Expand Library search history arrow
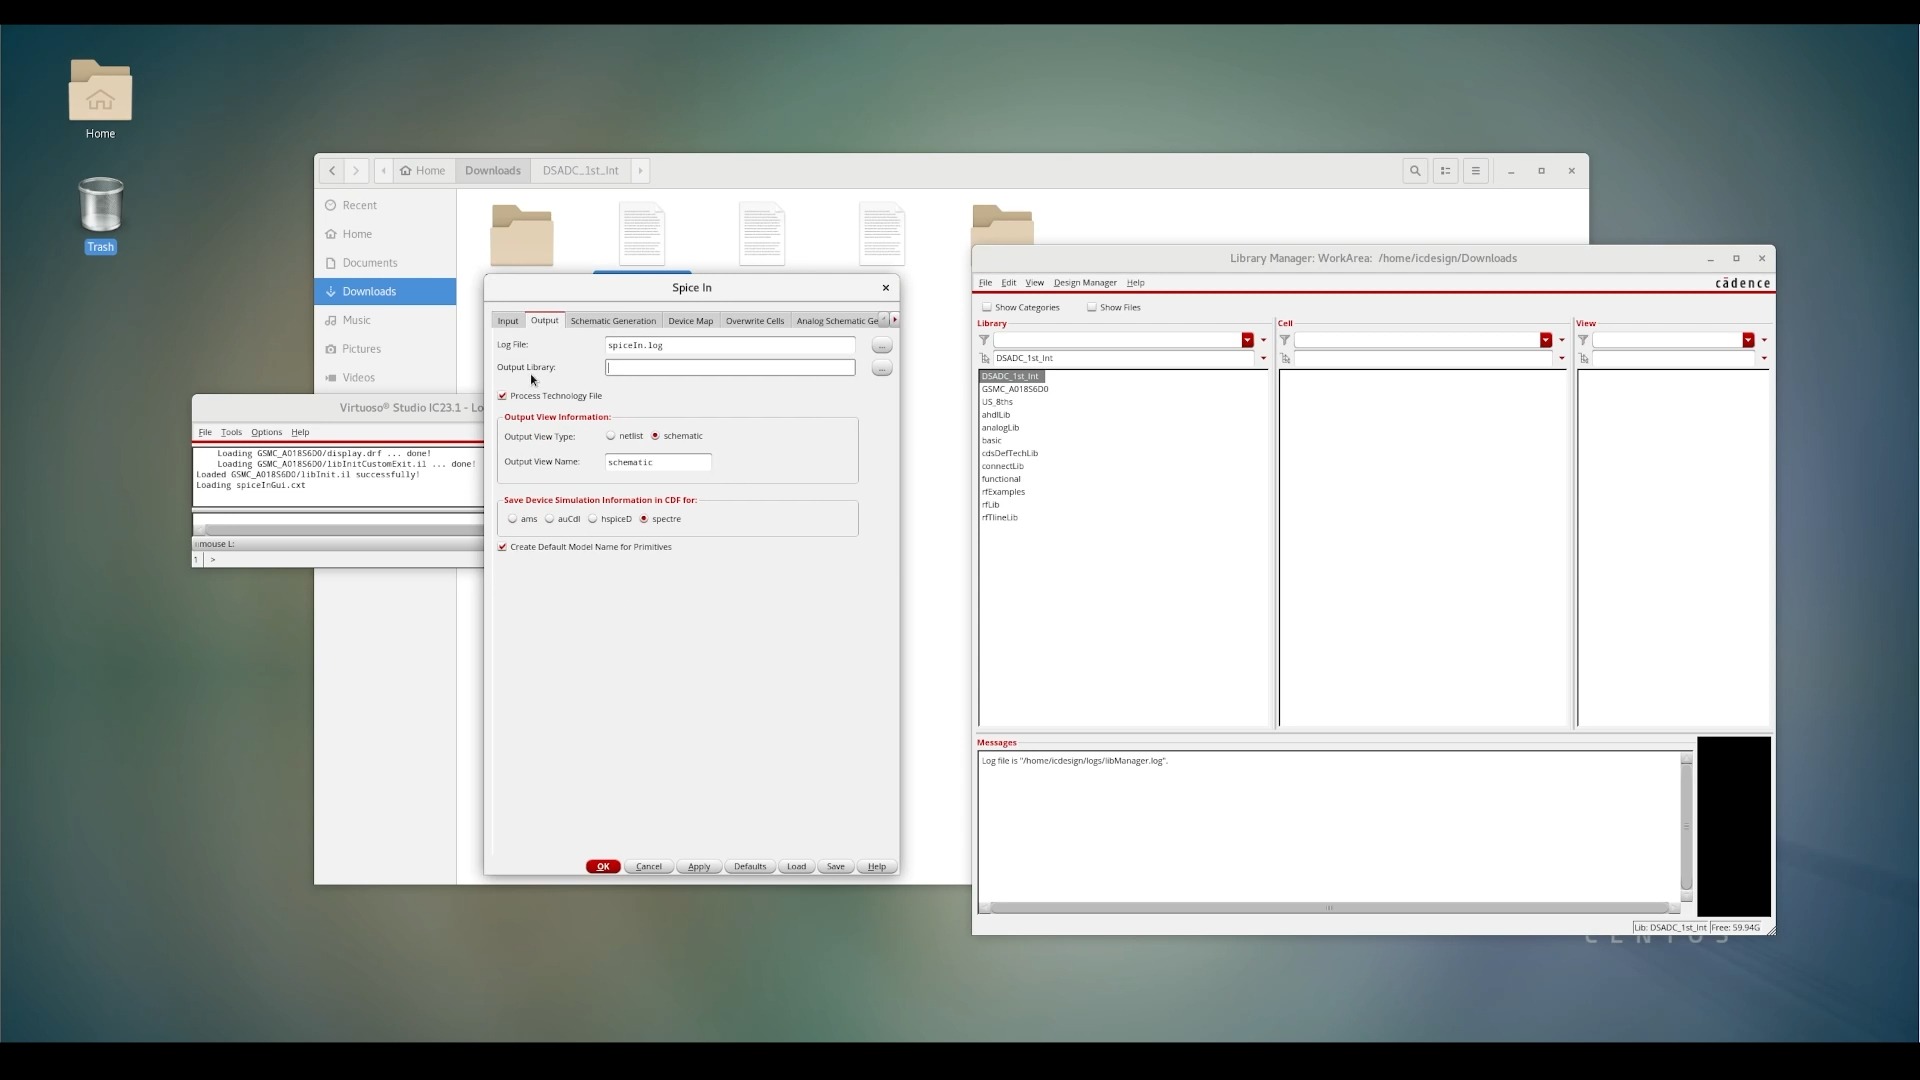This screenshot has width=1920, height=1080. 1263,358
